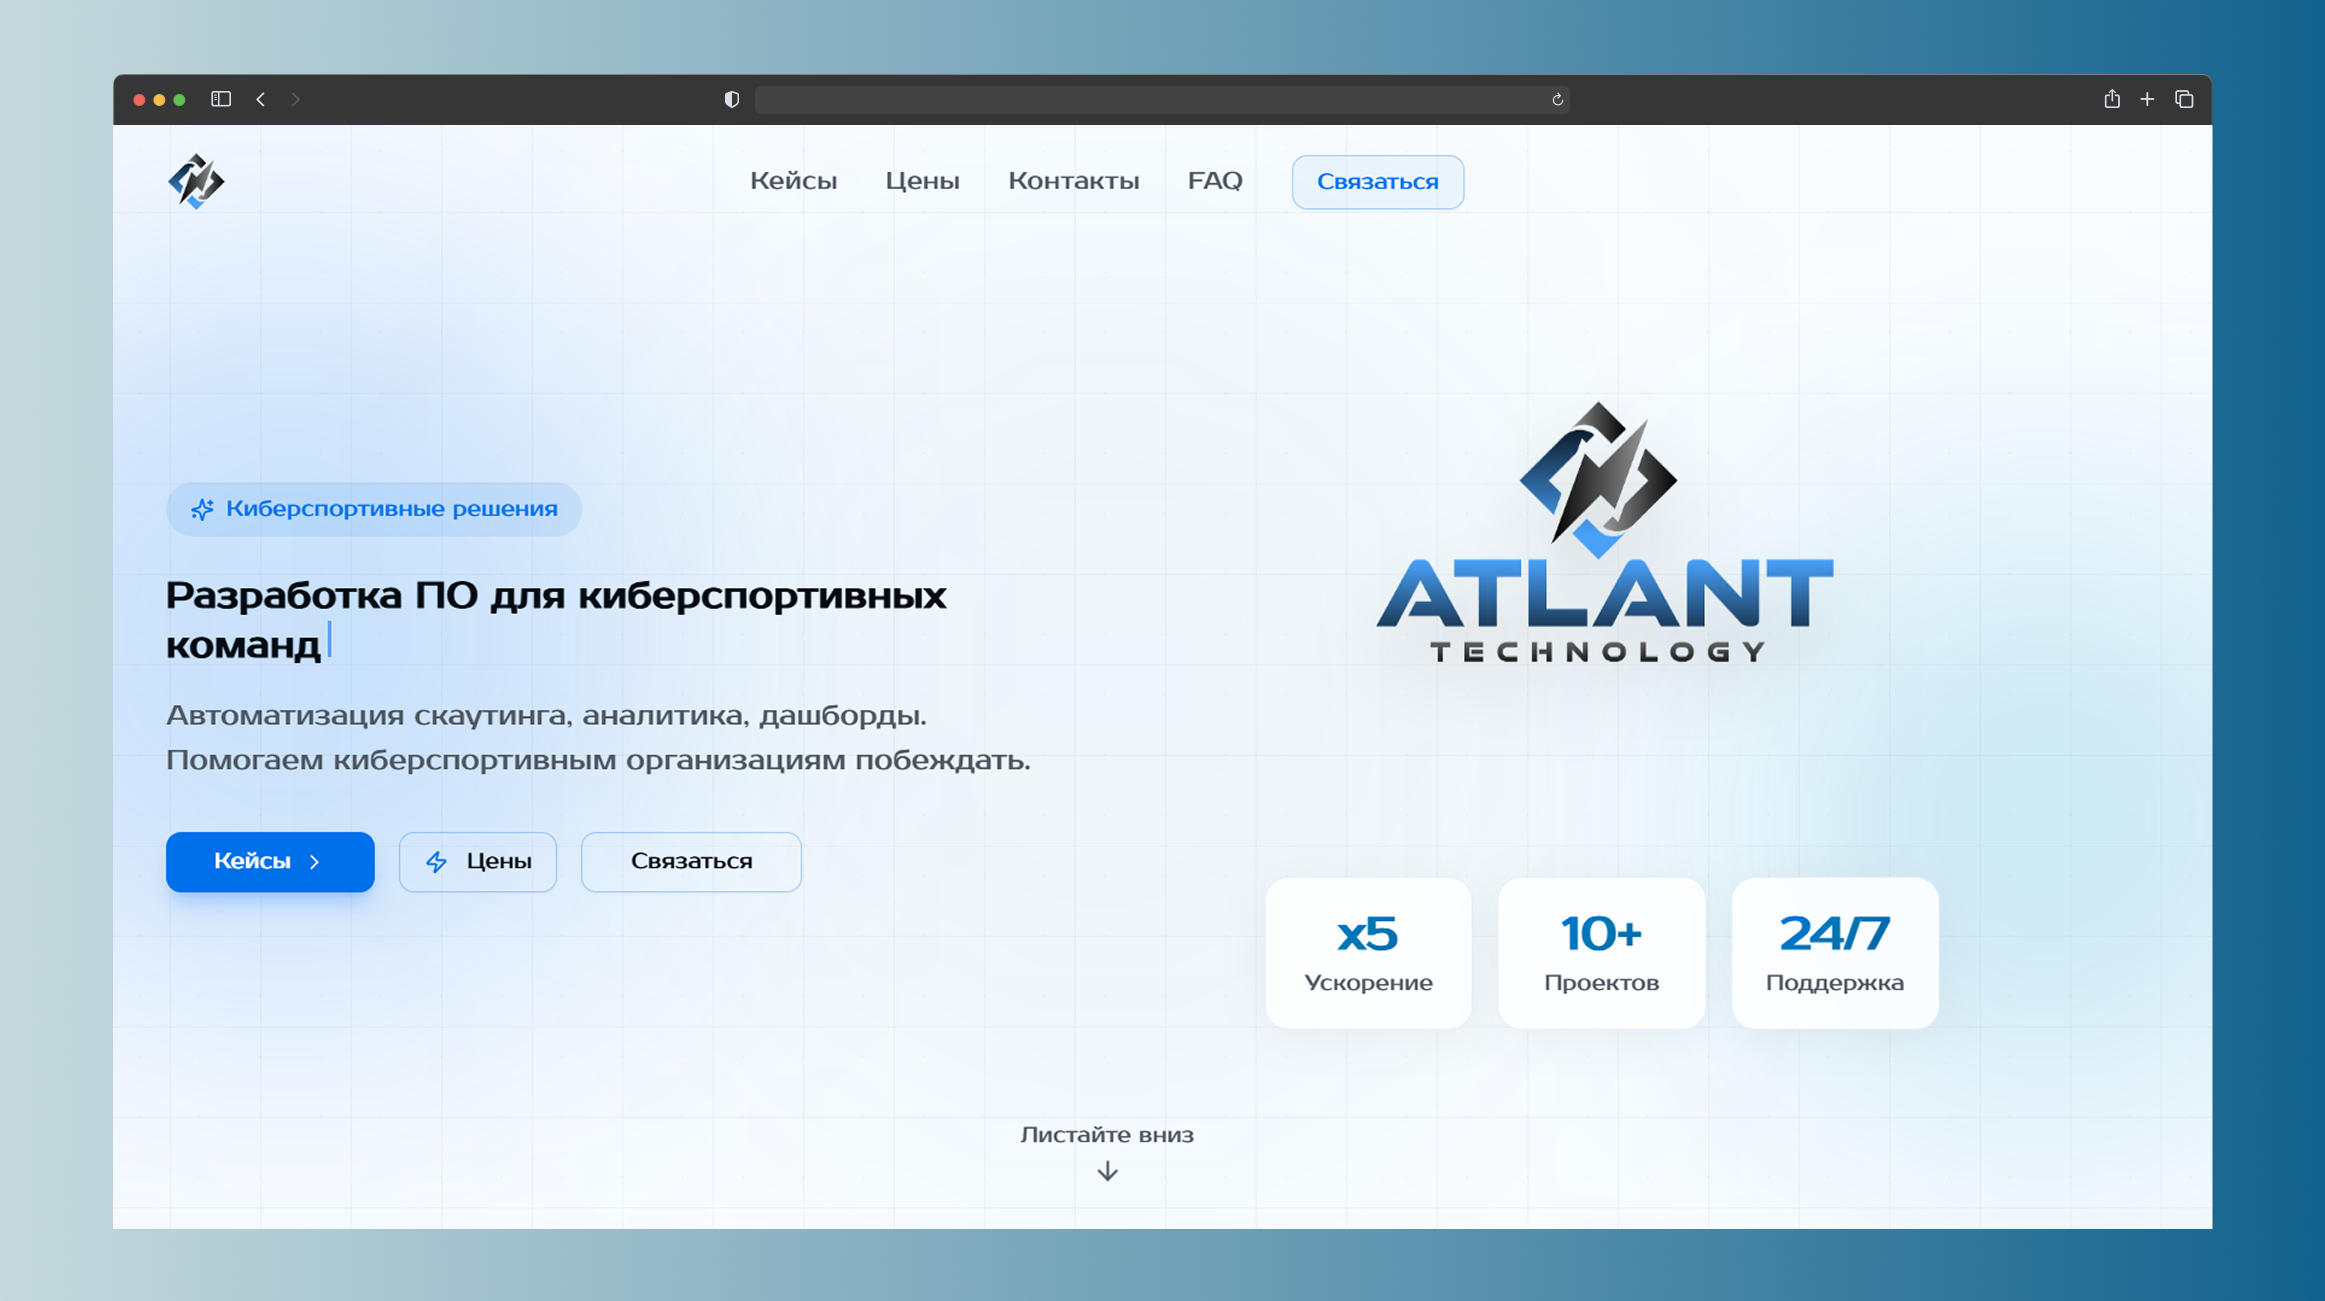Toggle the browser sidebar icon
Viewport: 2325px width, 1301px height.
point(221,99)
